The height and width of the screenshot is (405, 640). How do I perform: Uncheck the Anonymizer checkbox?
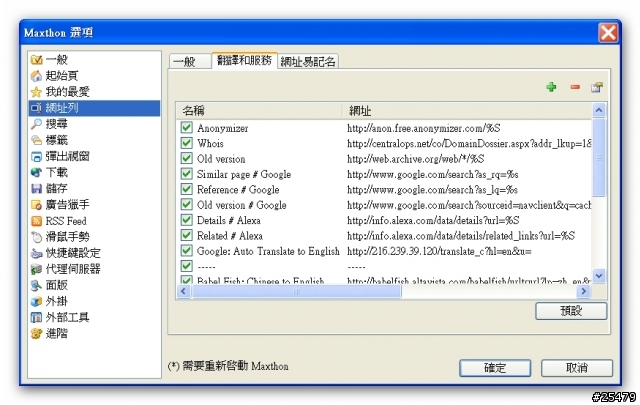(x=187, y=127)
